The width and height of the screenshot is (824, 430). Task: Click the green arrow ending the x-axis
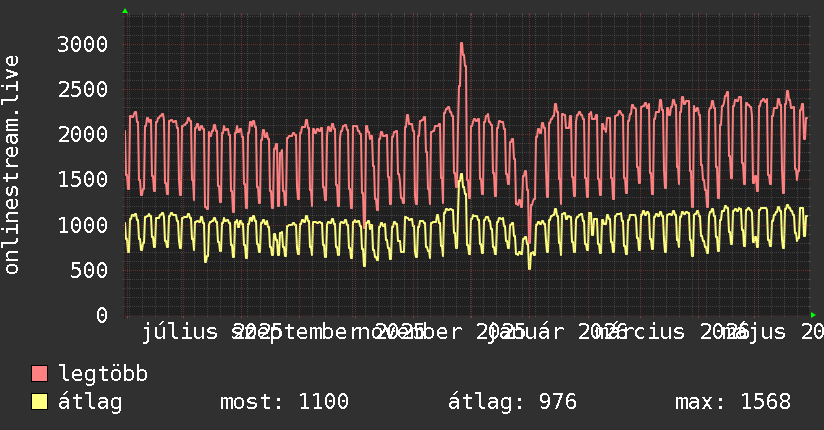813,315
